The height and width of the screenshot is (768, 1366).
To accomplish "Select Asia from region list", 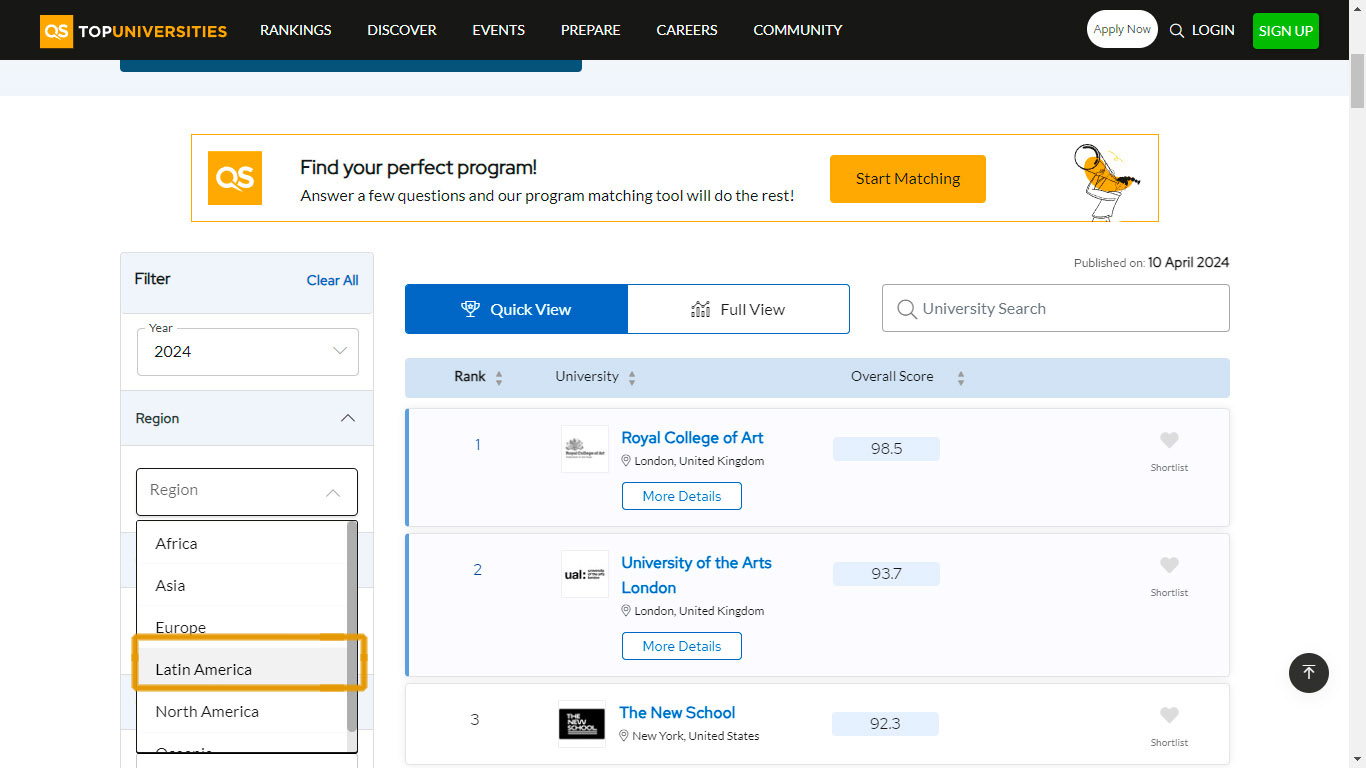I will (x=241, y=585).
